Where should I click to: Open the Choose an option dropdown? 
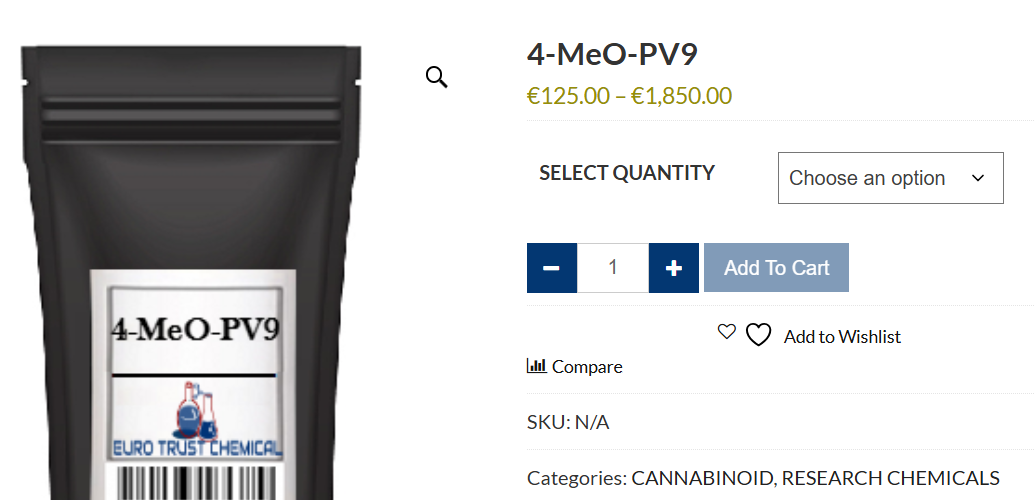pos(890,178)
